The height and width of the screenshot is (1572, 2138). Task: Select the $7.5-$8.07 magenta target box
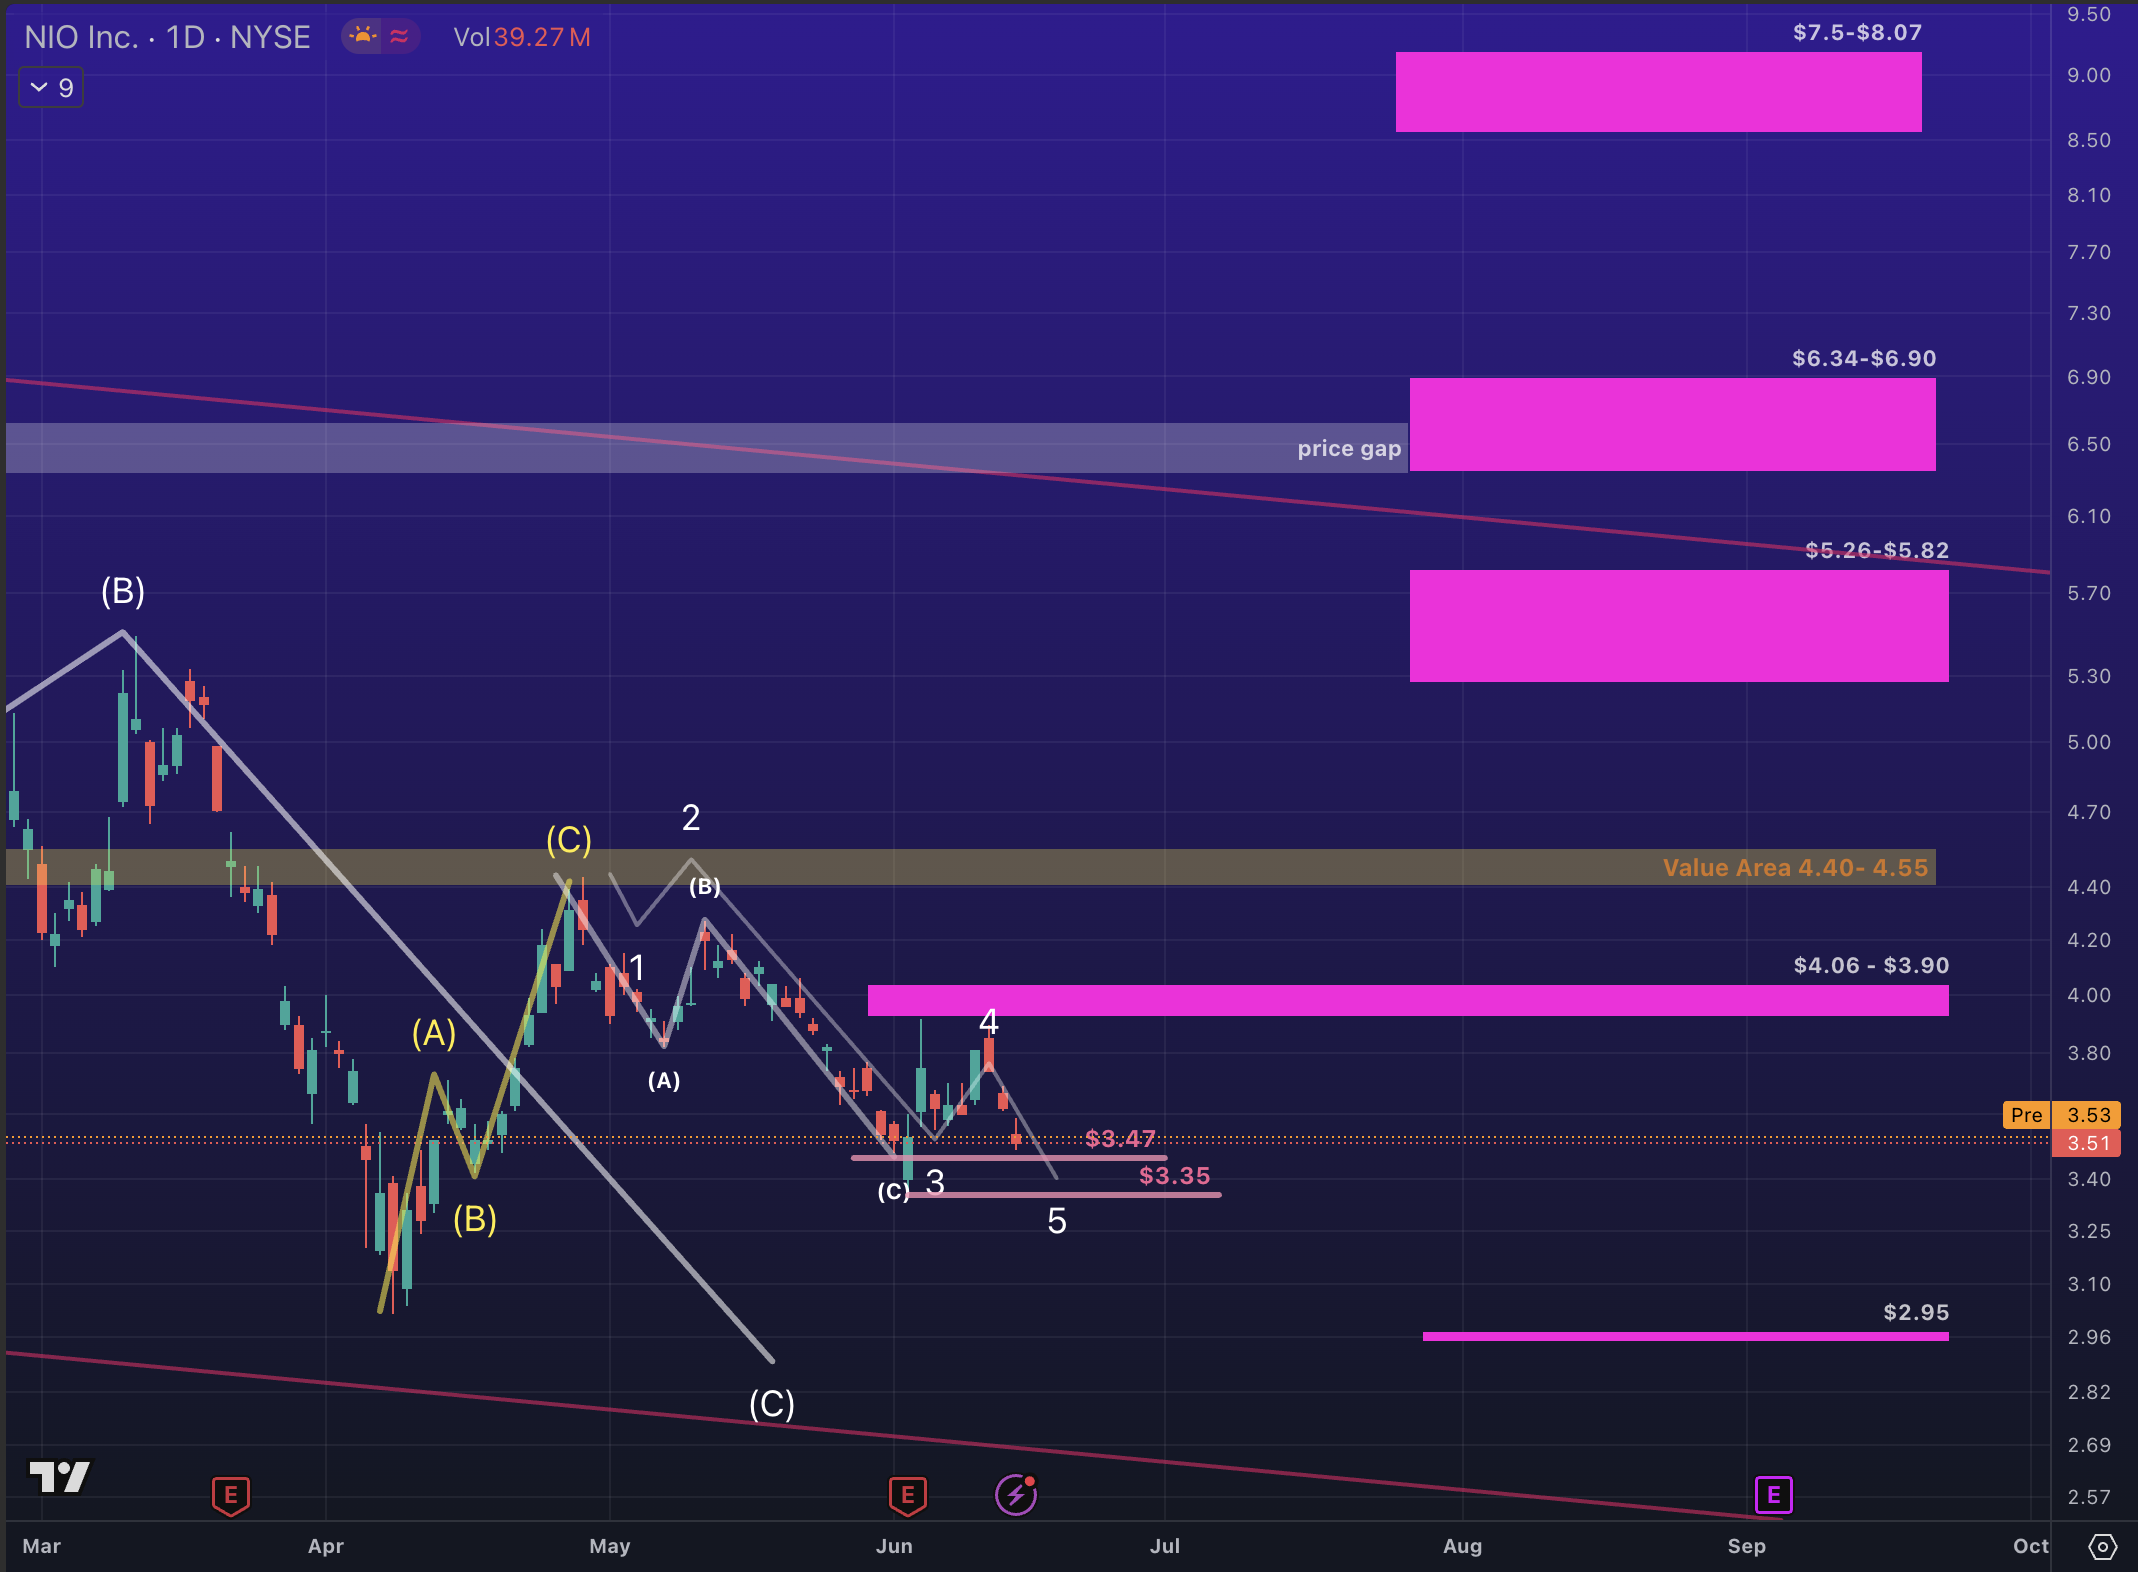click(1658, 92)
